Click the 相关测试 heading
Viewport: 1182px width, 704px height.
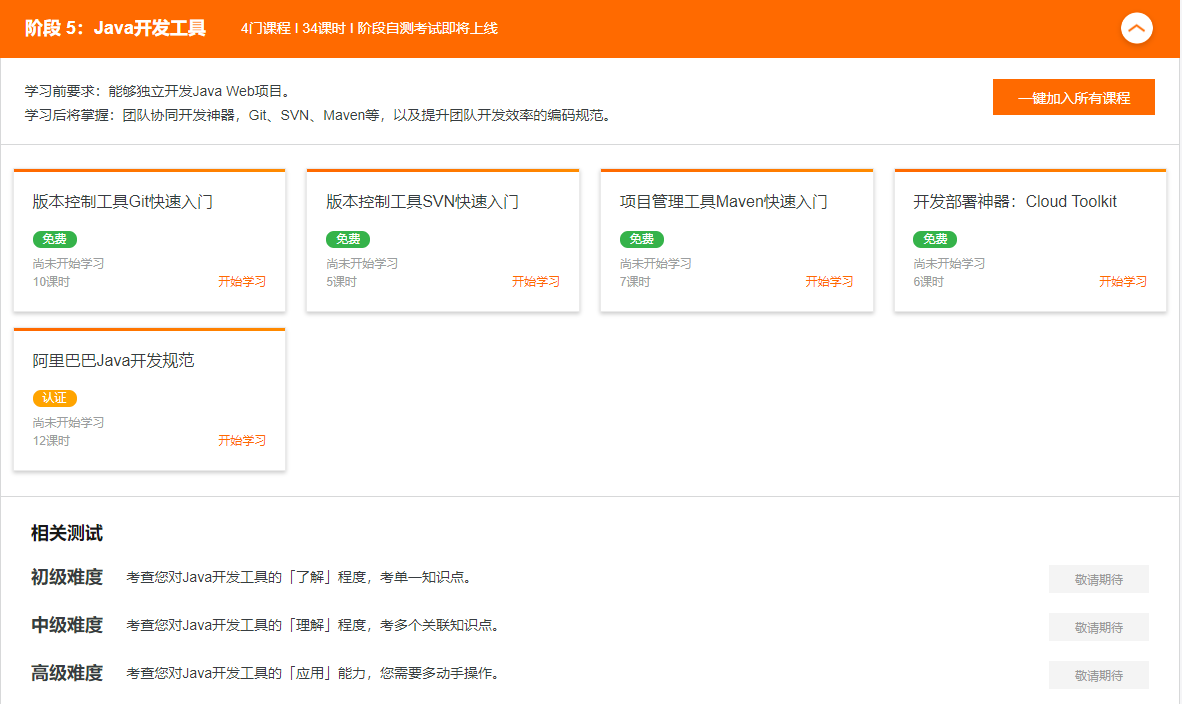click(67, 533)
